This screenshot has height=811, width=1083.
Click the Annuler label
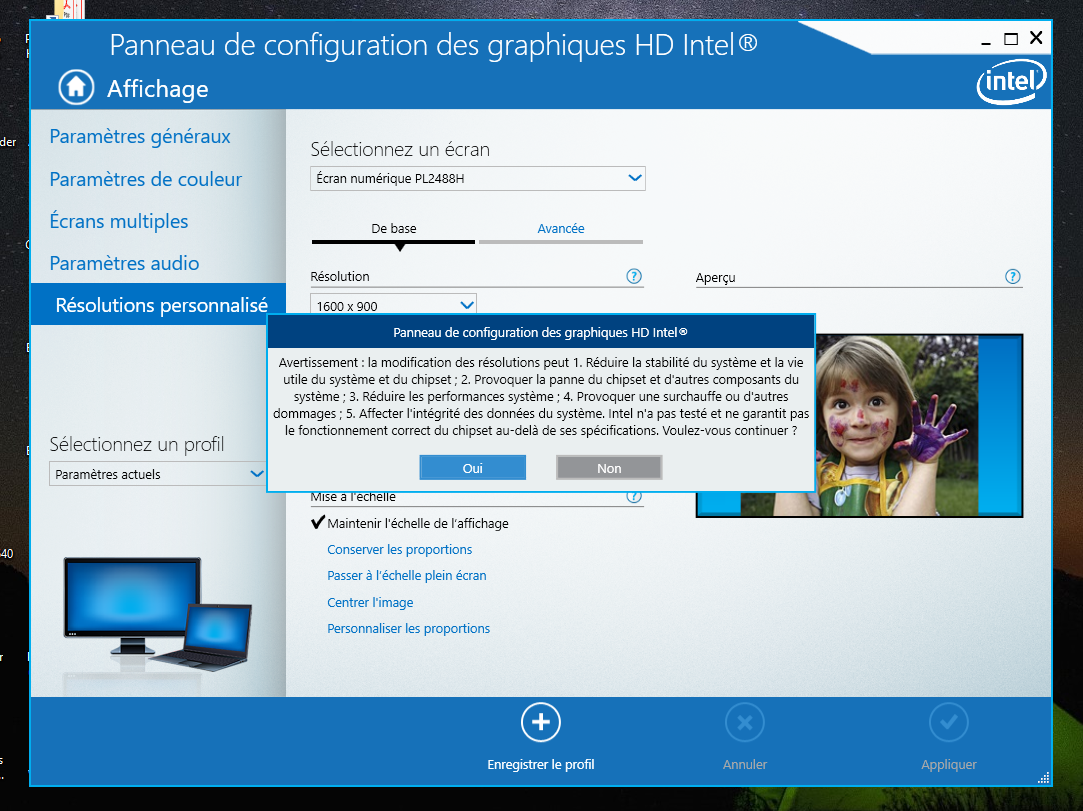pyautogui.click(x=745, y=765)
